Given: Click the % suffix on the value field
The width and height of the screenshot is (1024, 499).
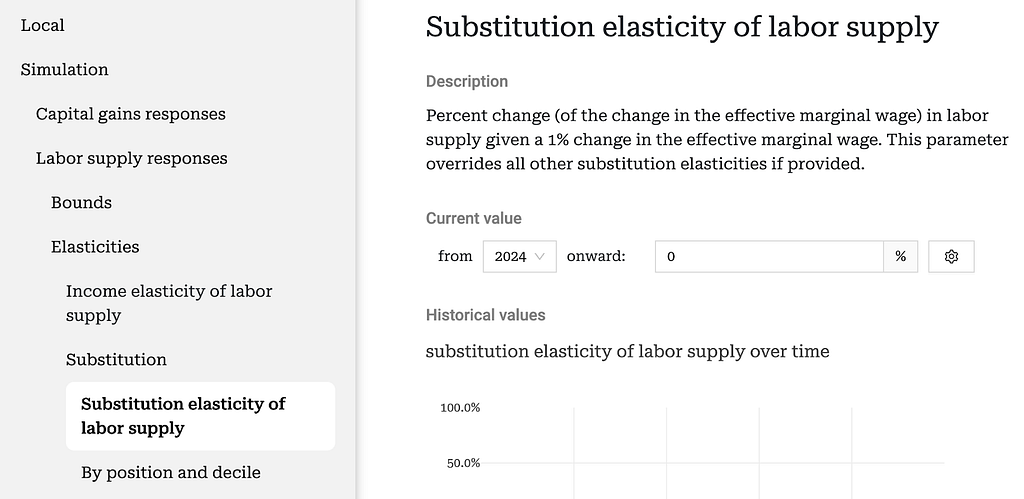Looking at the screenshot, I should [x=901, y=257].
